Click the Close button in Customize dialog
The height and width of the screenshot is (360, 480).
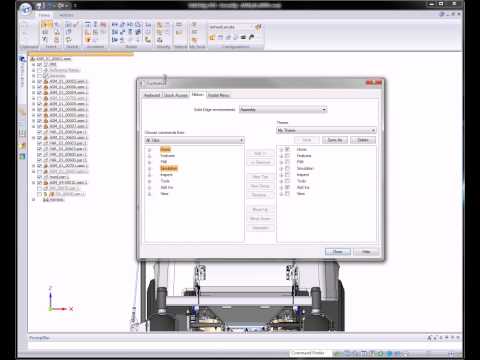click(x=338, y=252)
